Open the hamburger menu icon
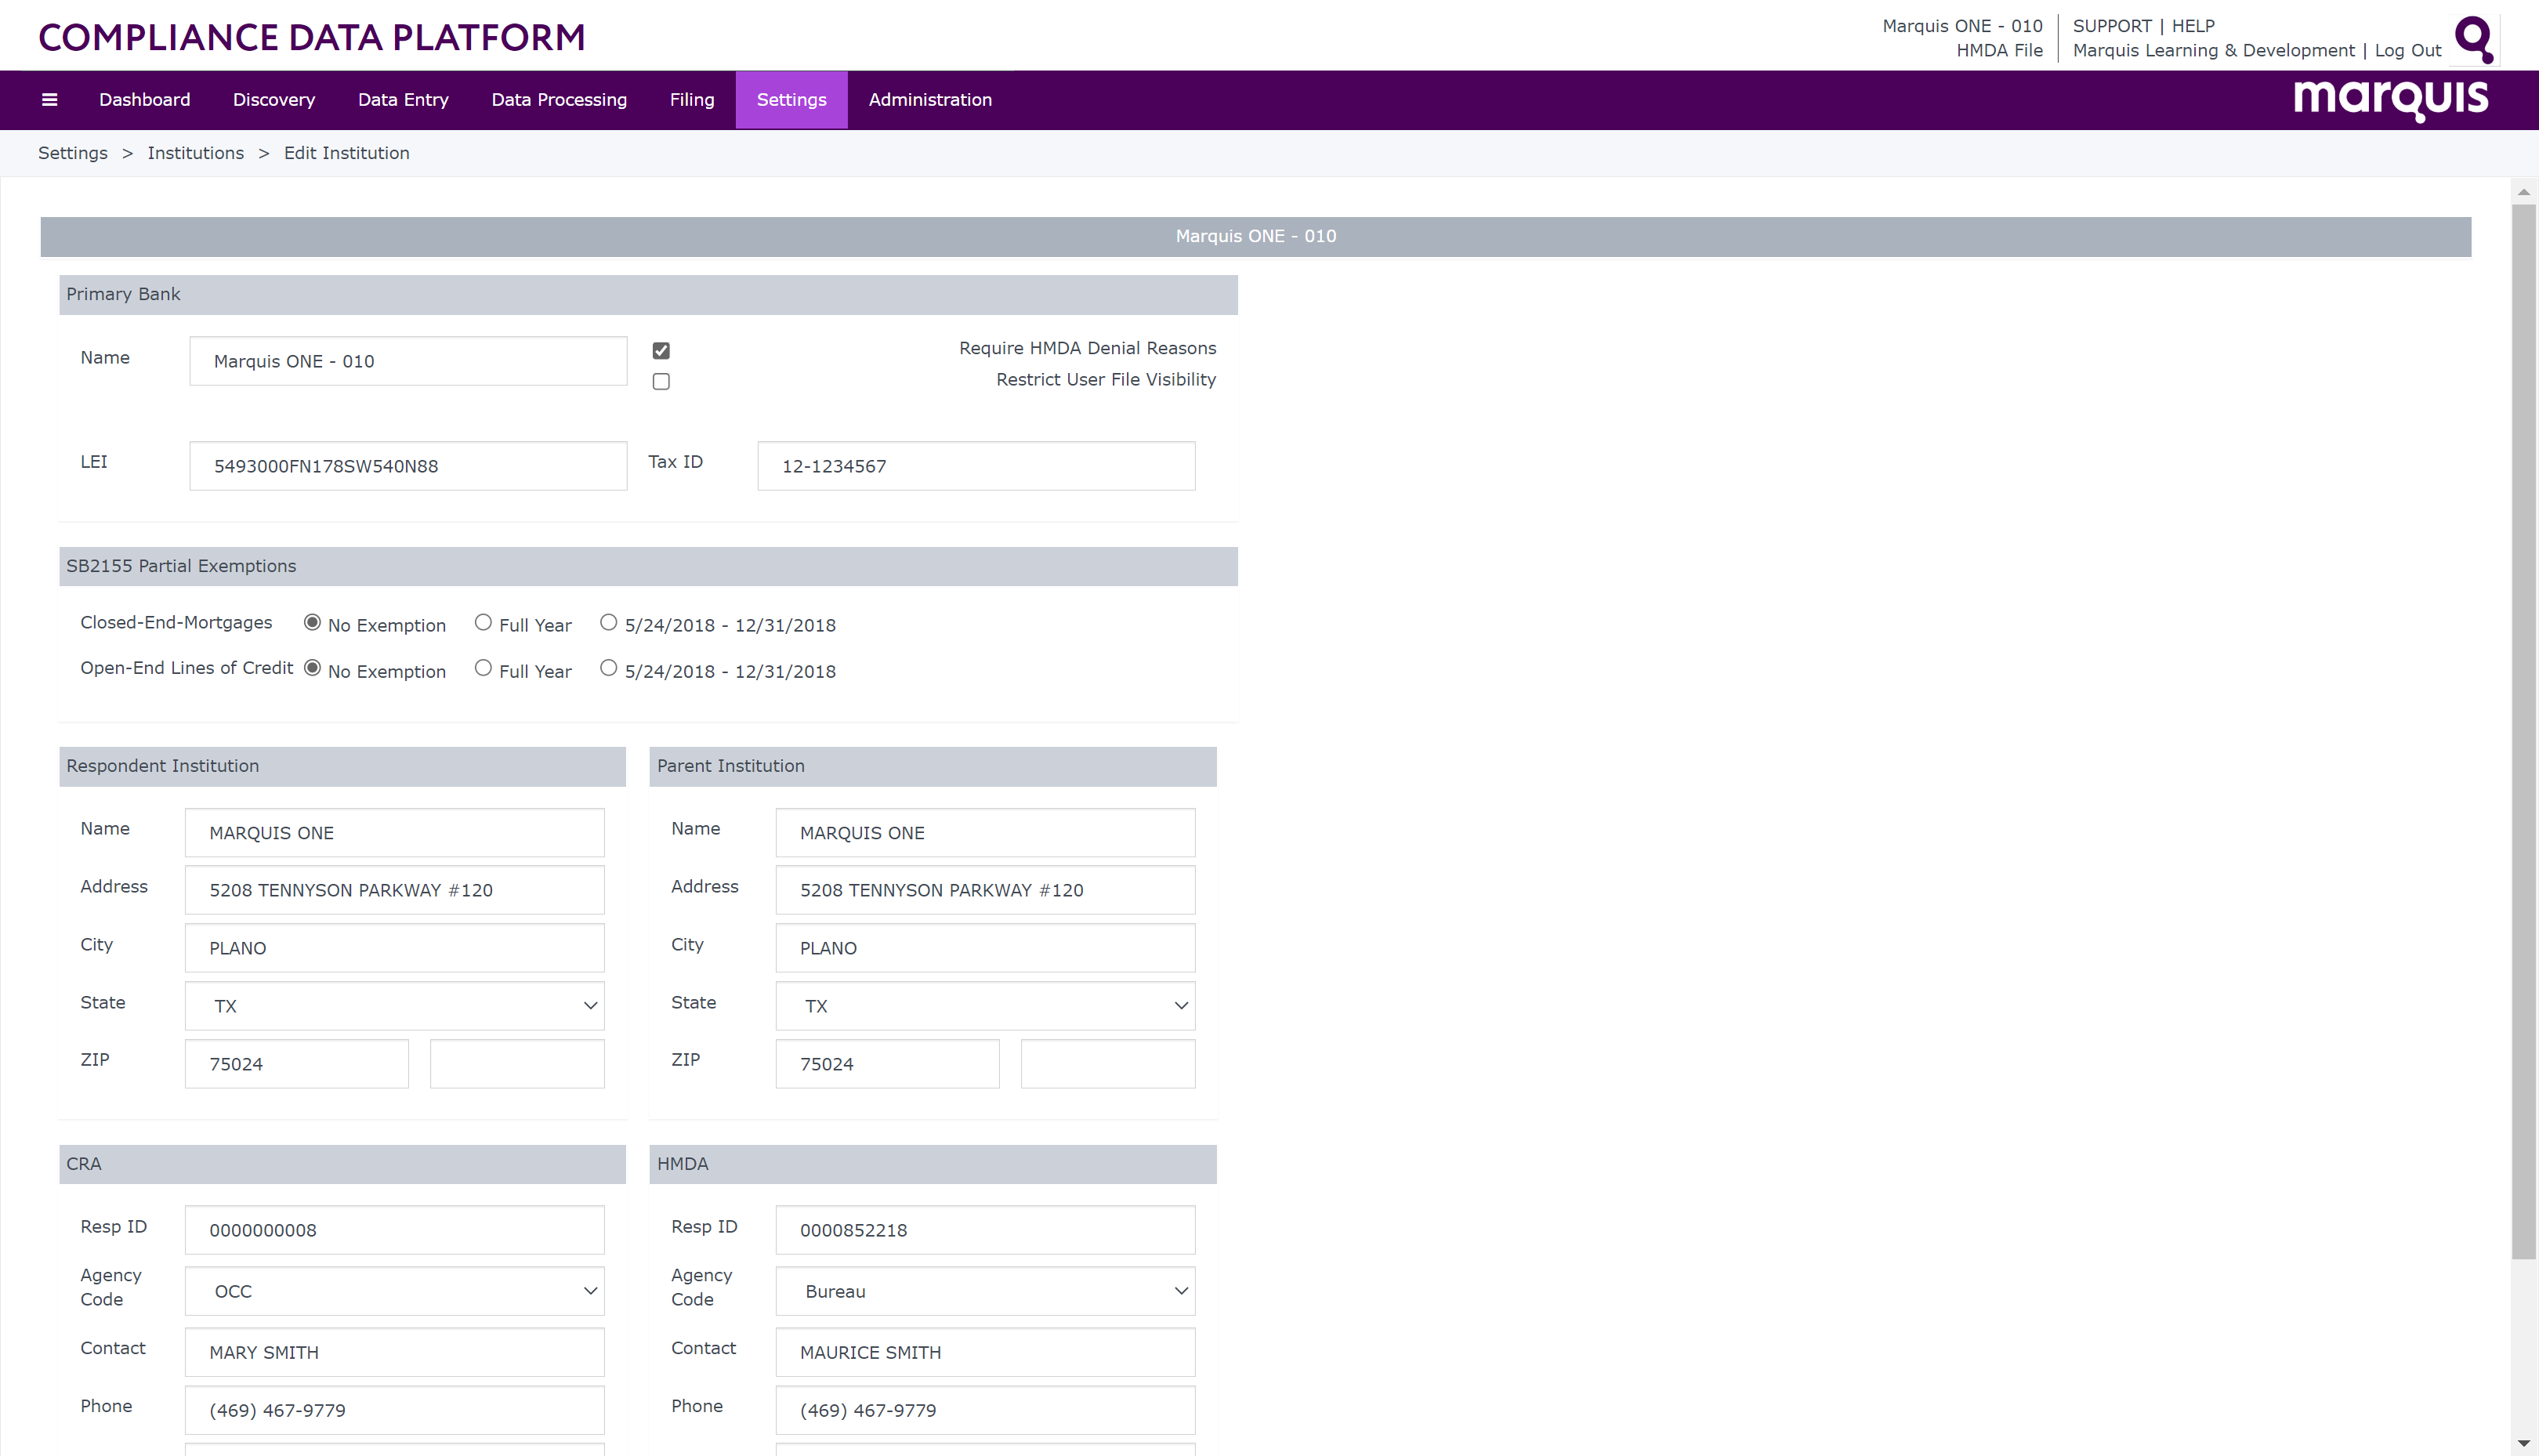Viewport: 2539px width, 1456px height. tap(49, 100)
